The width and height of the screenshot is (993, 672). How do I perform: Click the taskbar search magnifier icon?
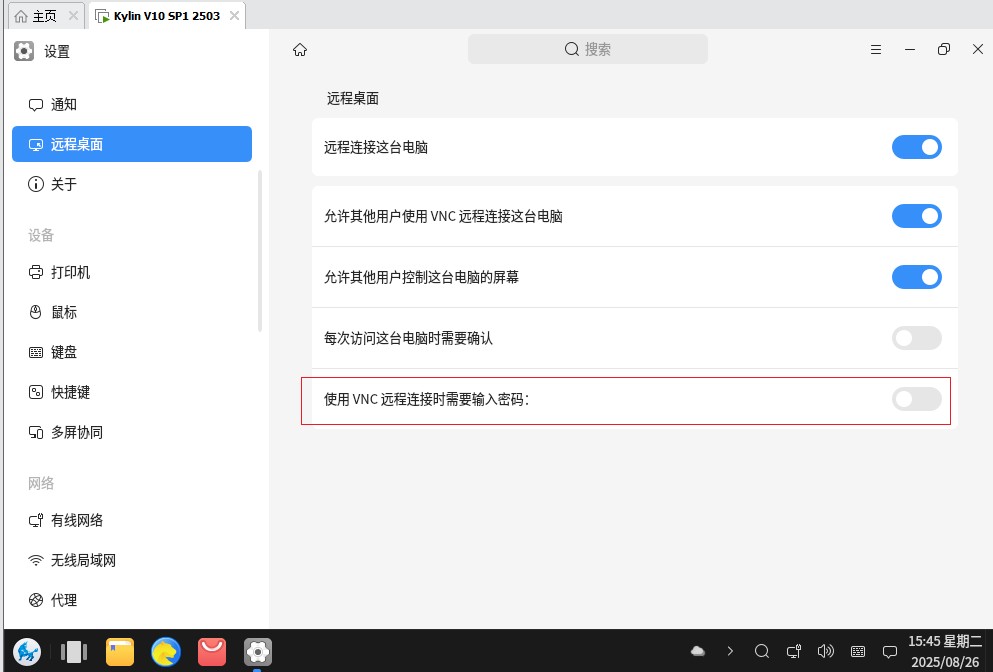pyautogui.click(x=762, y=651)
